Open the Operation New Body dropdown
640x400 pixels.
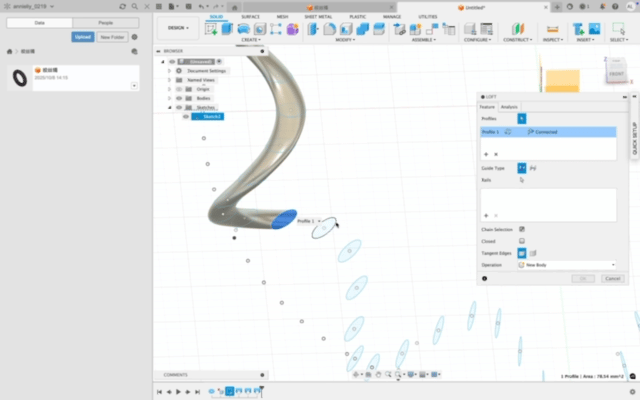point(567,264)
